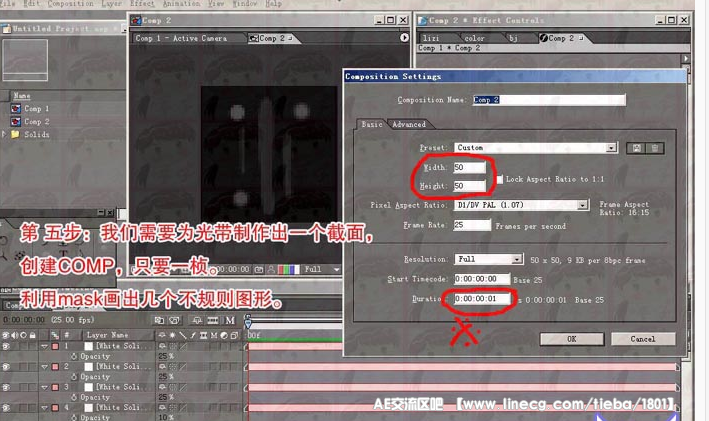Toggle the lock column header icon in timeline
Image resolution: width=709 pixels, height=421 pixels.
(32, 335)
